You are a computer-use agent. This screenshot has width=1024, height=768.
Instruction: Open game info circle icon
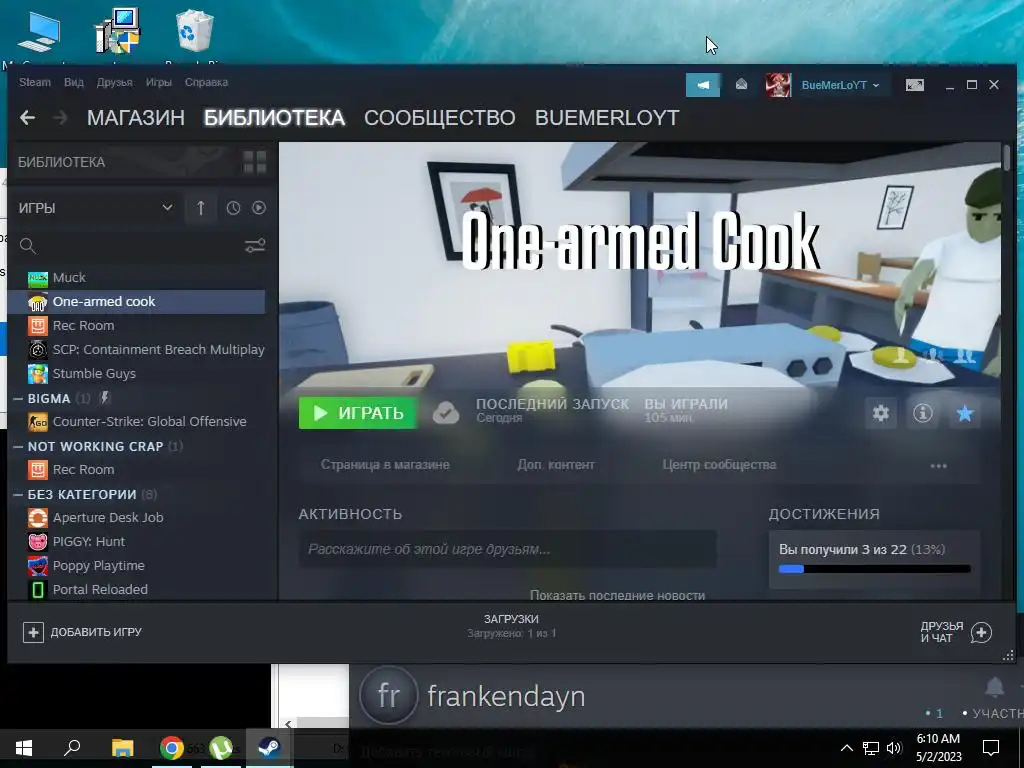(922, 413)
